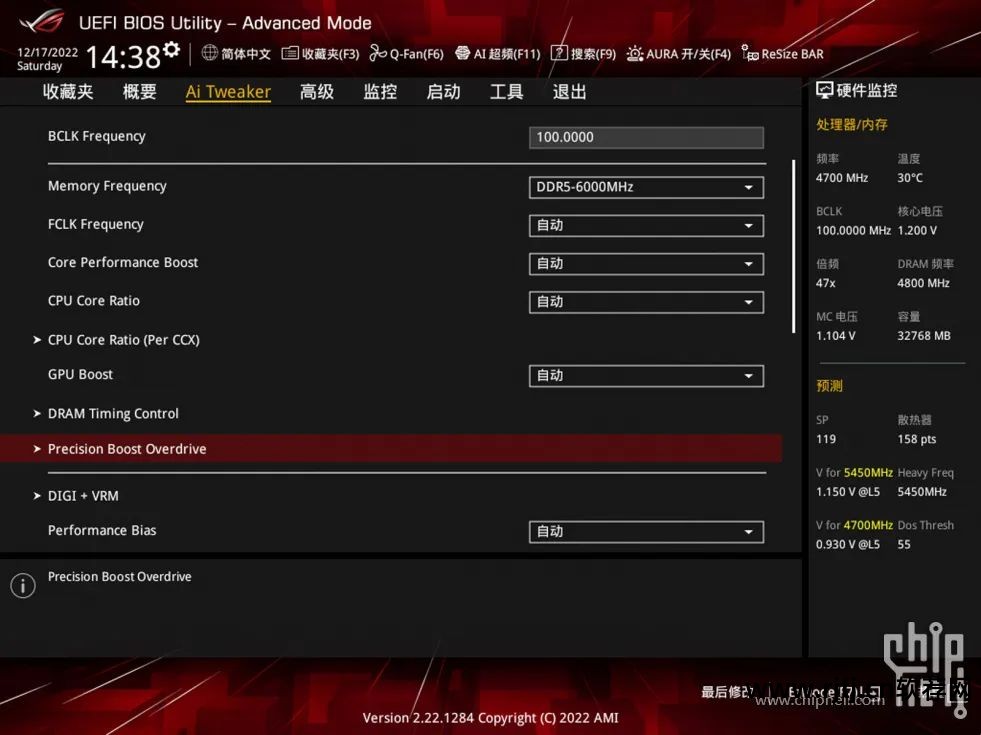
Task: Click the AI 超频 brain icon
Action: tap(462, 53)
